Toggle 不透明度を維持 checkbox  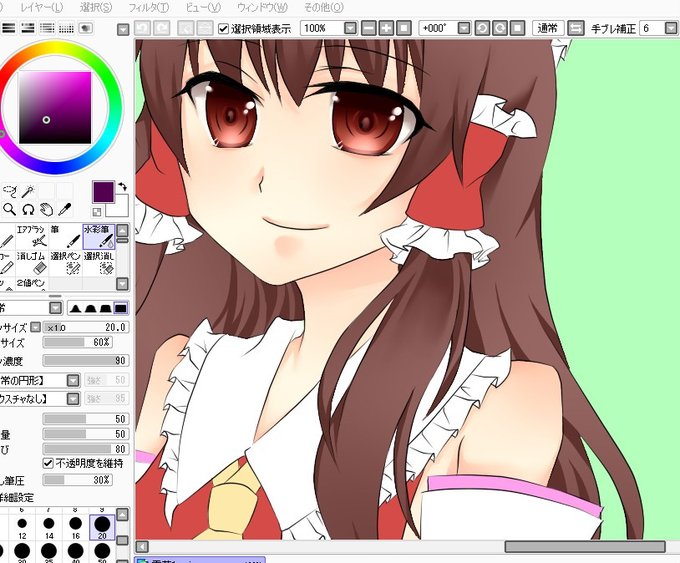pos(48,463)
